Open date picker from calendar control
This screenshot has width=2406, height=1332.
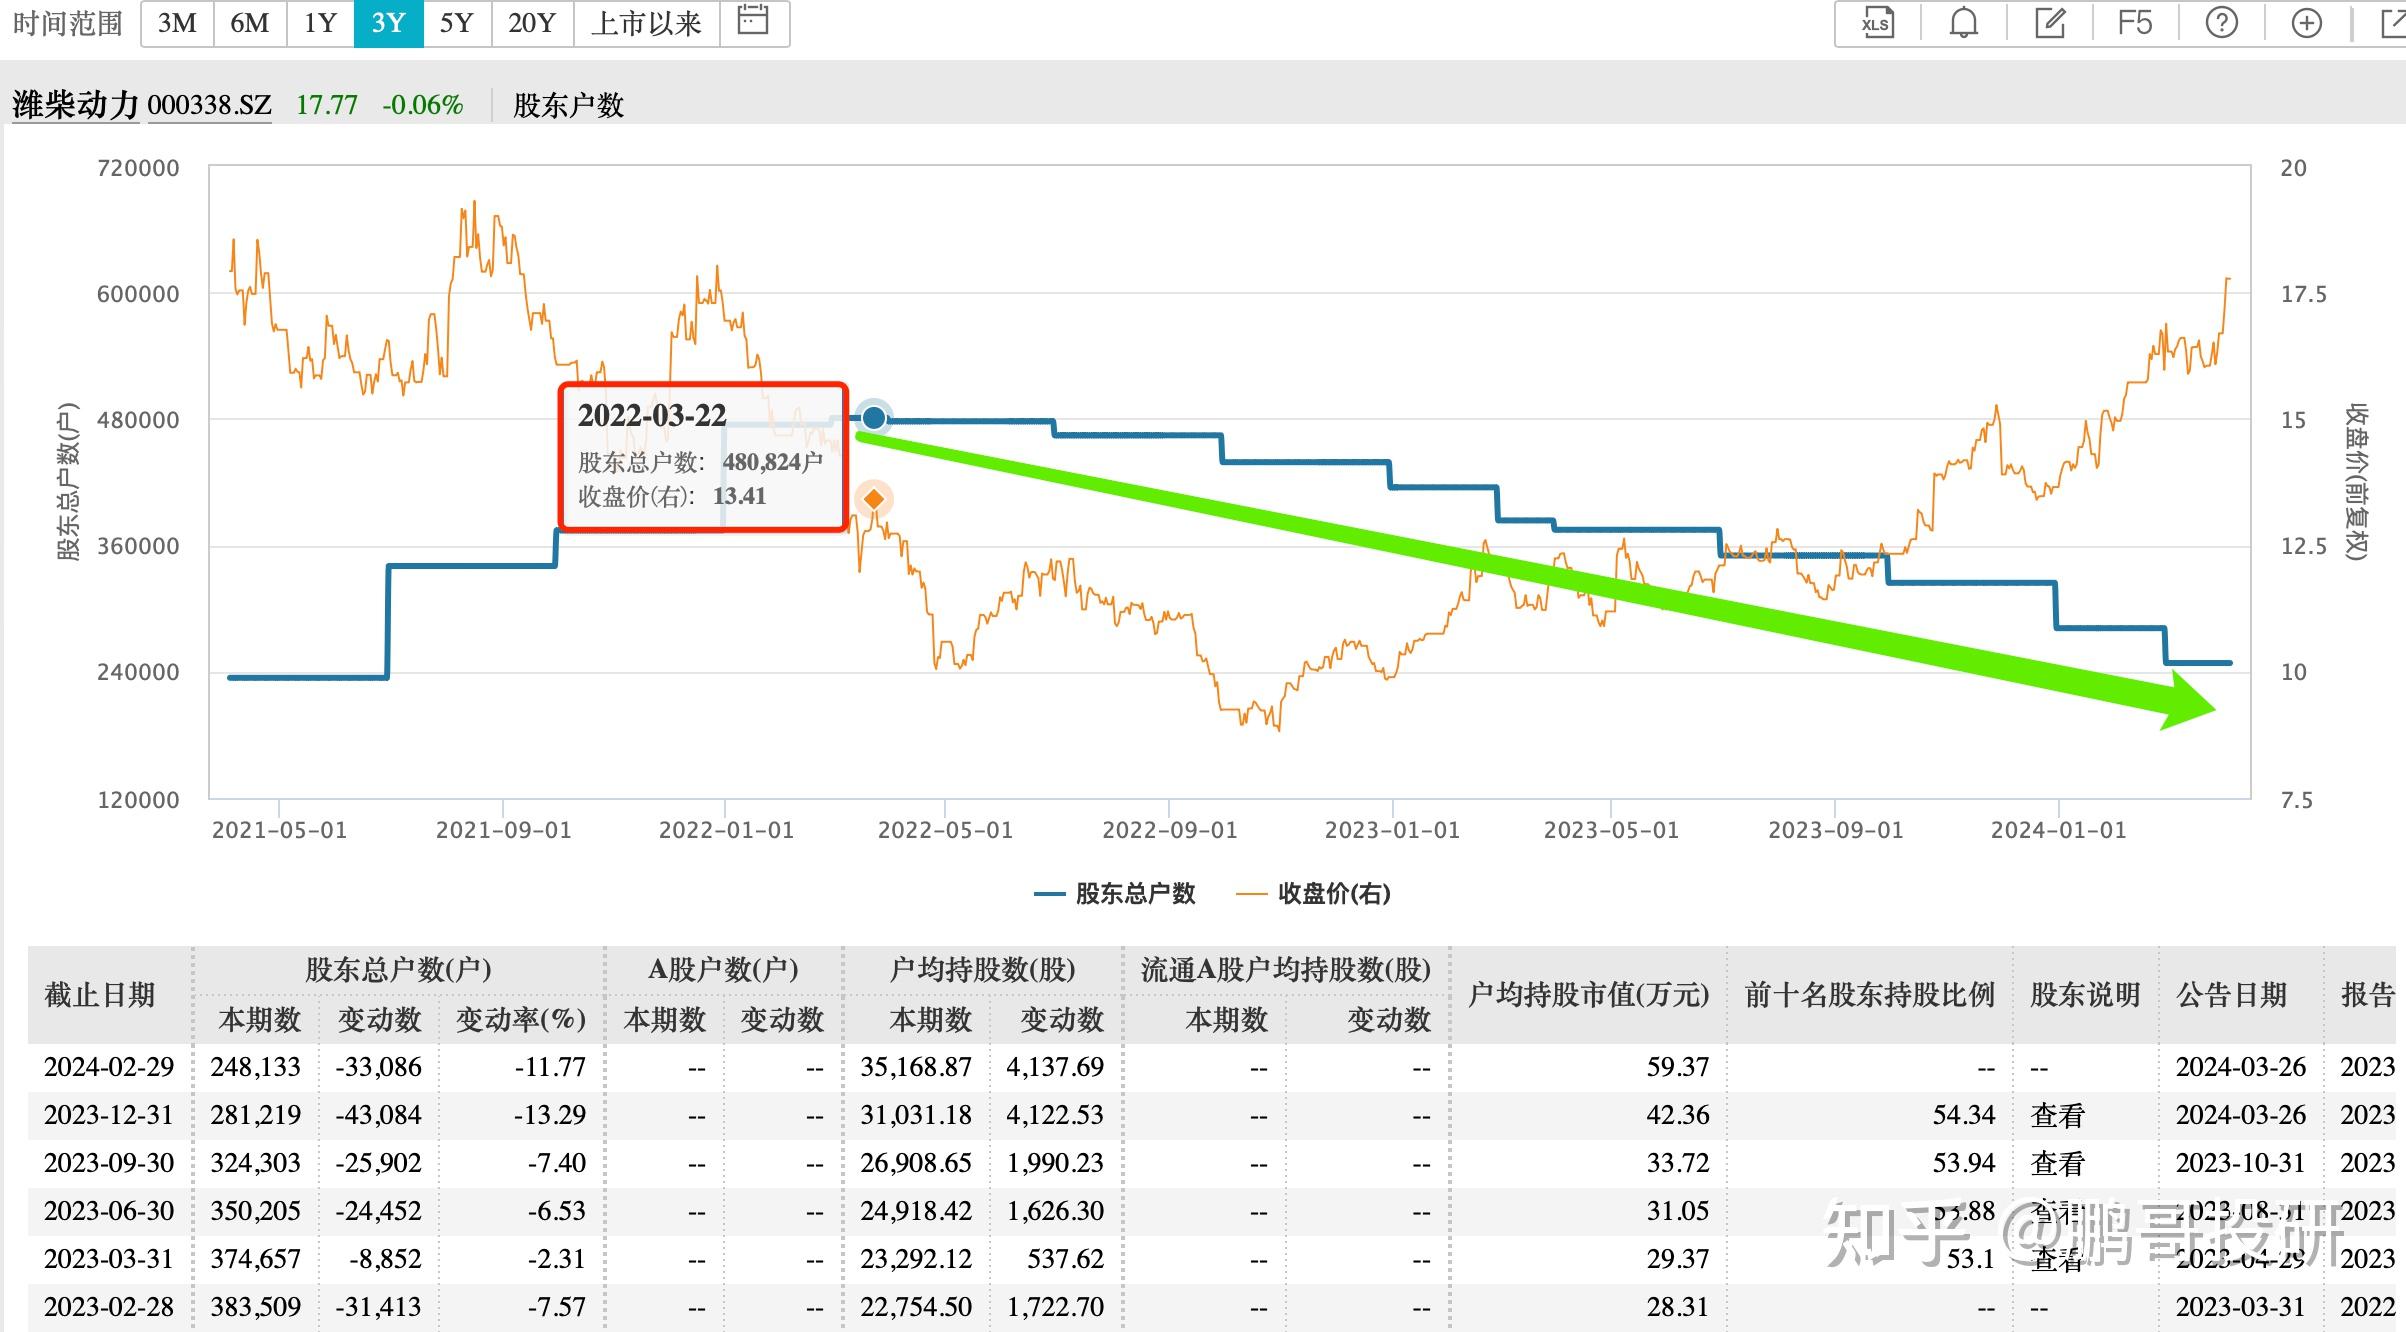click(x=755, y=22)
